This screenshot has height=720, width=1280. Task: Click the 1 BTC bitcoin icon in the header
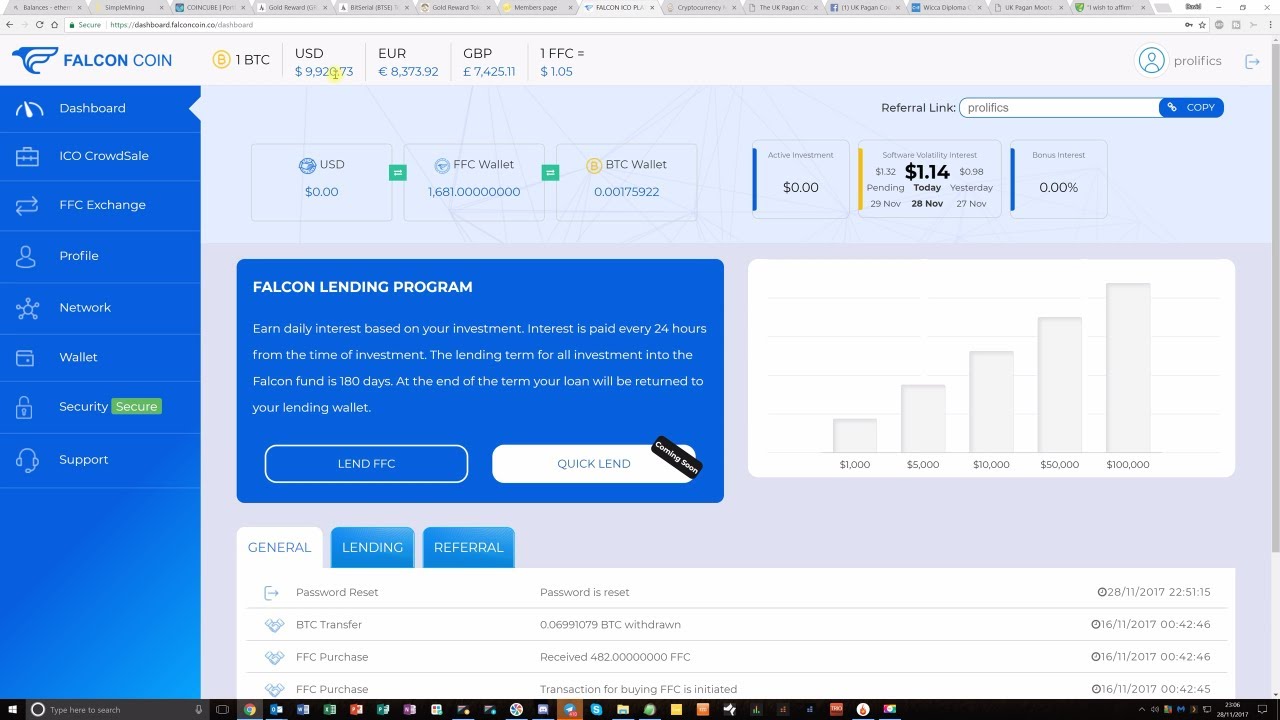point(221,60)
